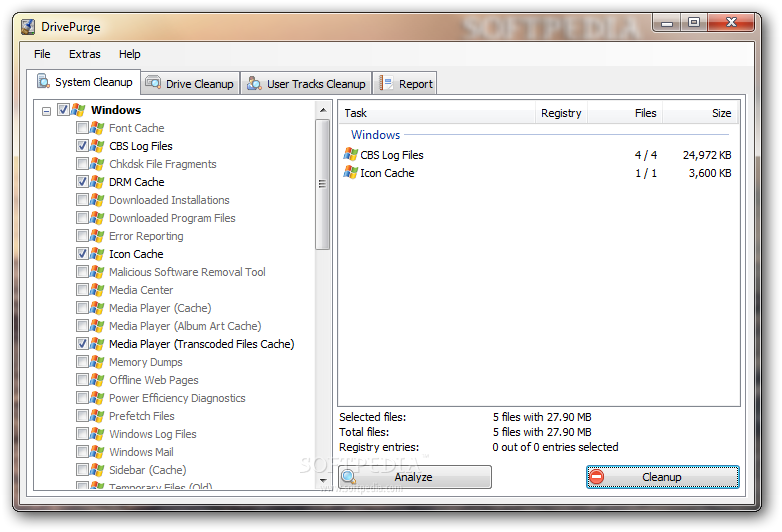Open the Extras menu
Viewport: 782px width, 532px height.
[x=84, y=54]
